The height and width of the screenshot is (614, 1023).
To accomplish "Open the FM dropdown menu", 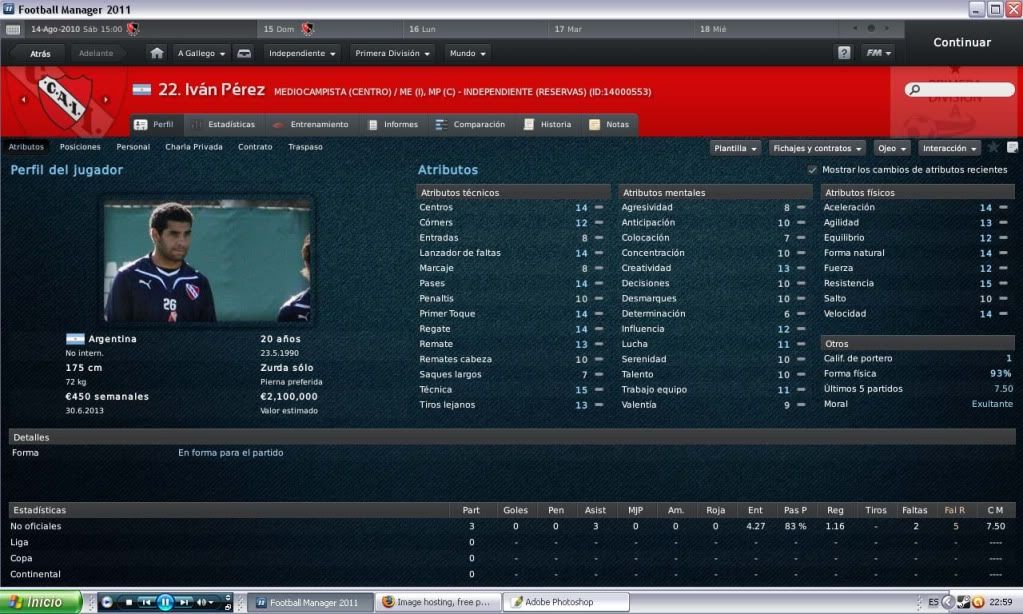I will click(x=878, y=53).
